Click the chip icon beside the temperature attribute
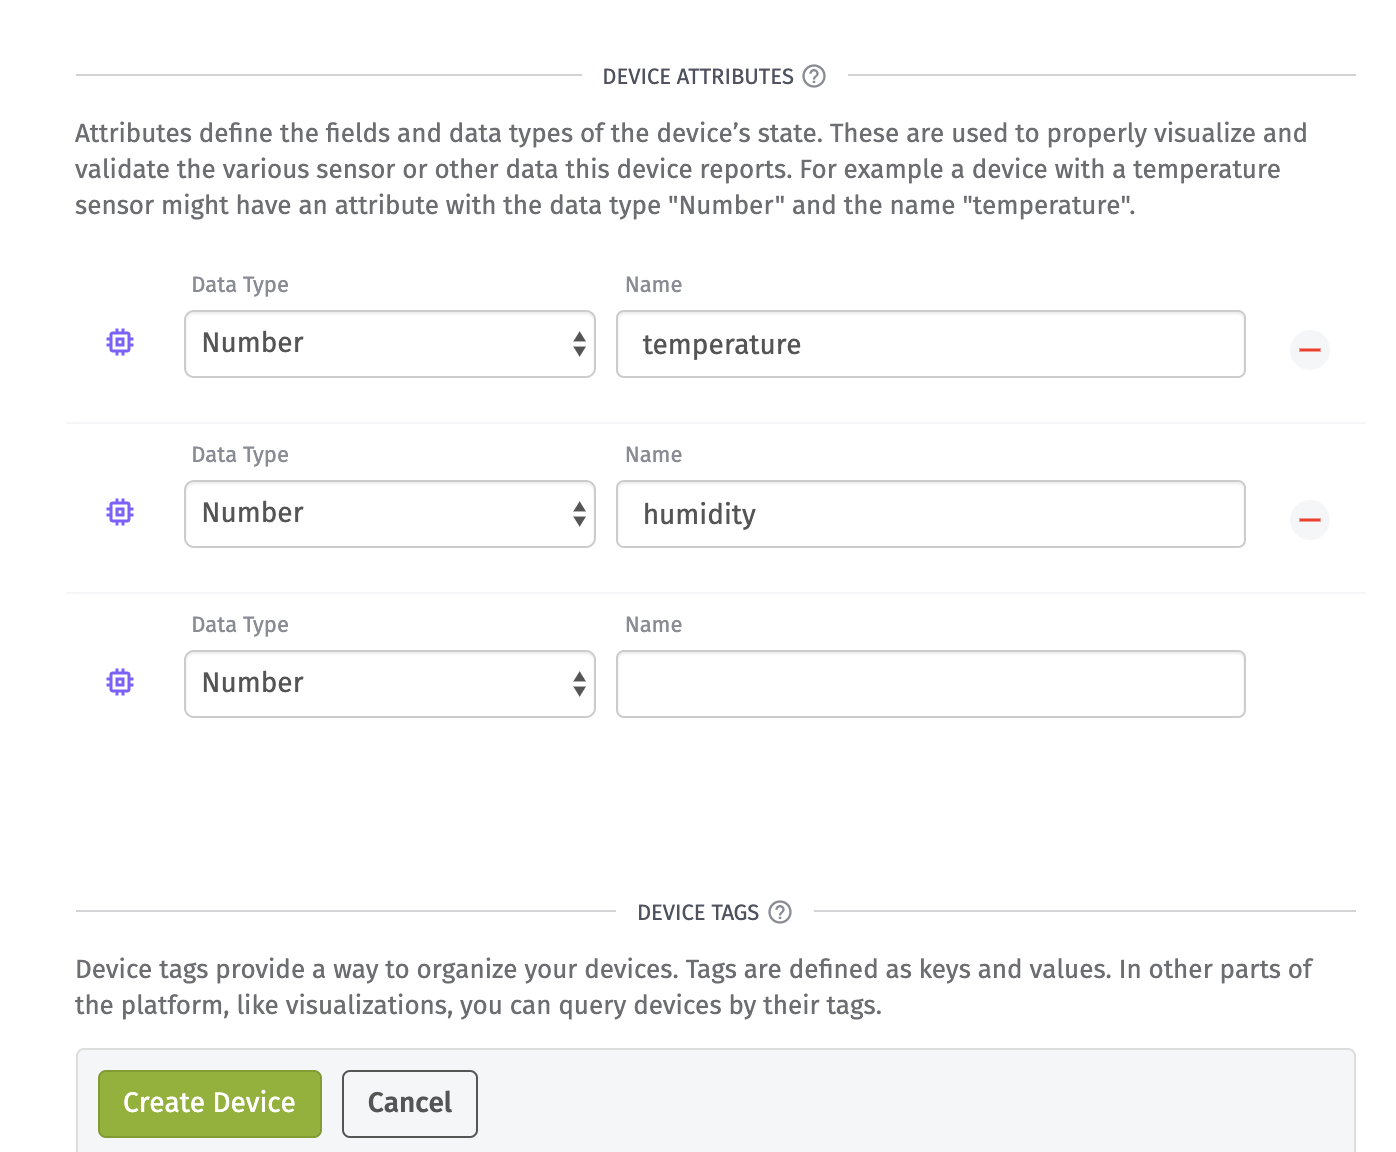Viewport: 1396px width, 1152px height. pyautogui.click(x=119, y=342)
